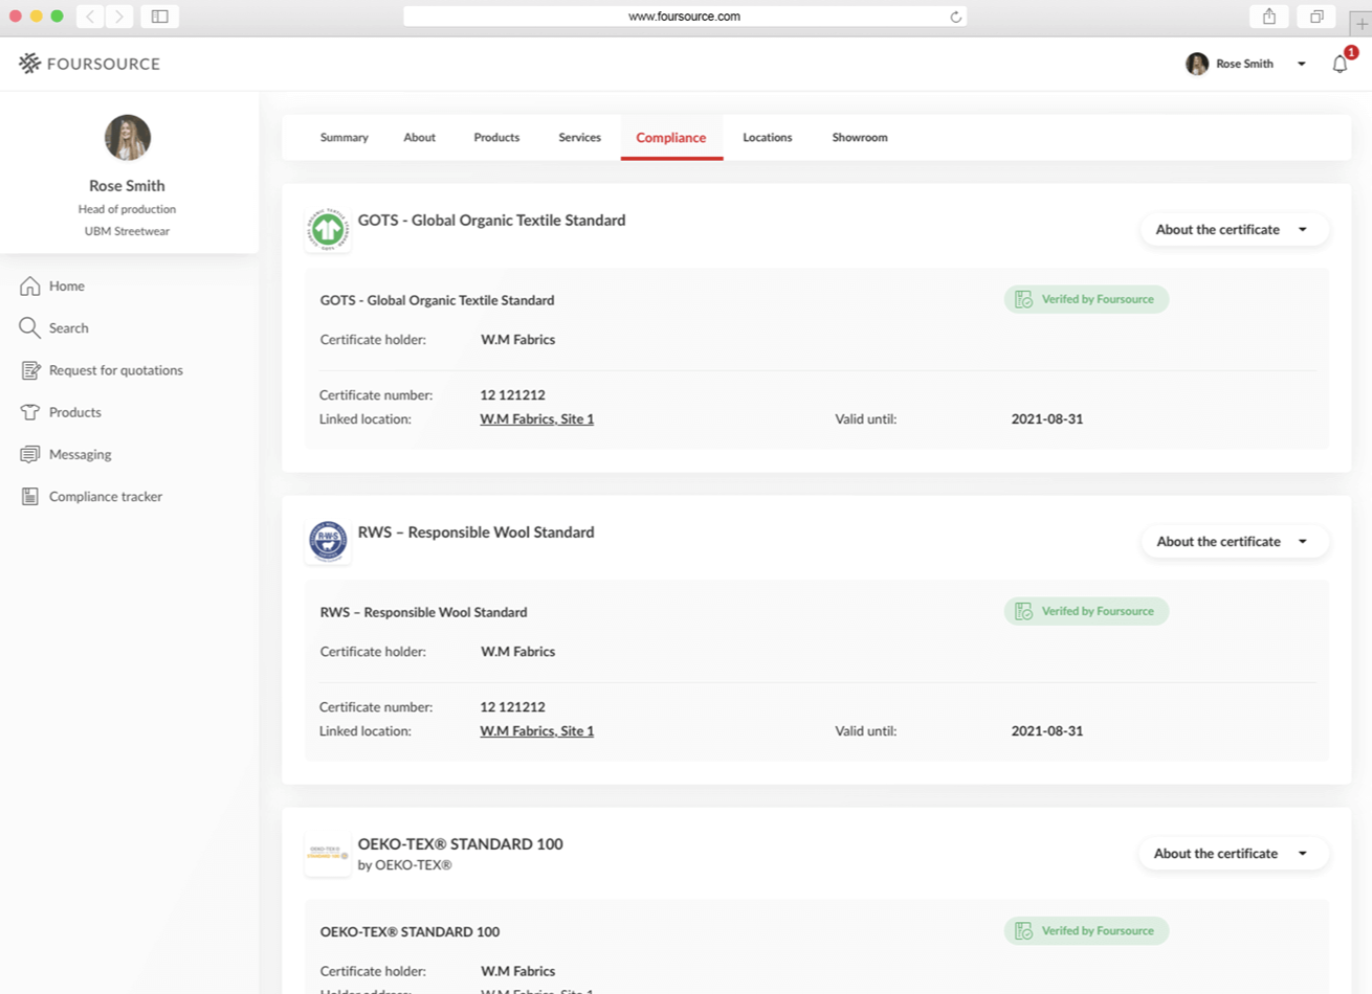
Task: Open the Compliance tracker
Action: click(105, 496)
